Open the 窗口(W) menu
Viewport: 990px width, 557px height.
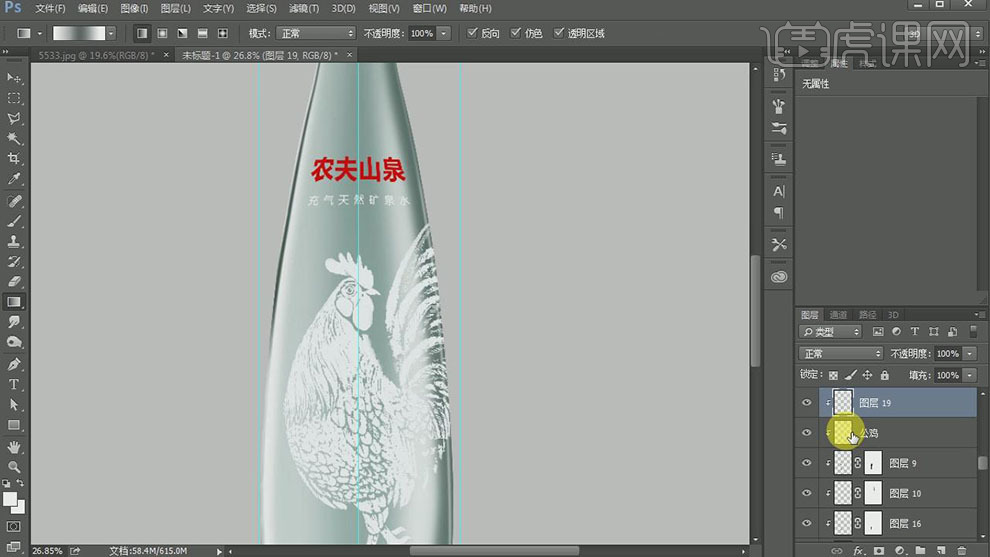point(429,8)
